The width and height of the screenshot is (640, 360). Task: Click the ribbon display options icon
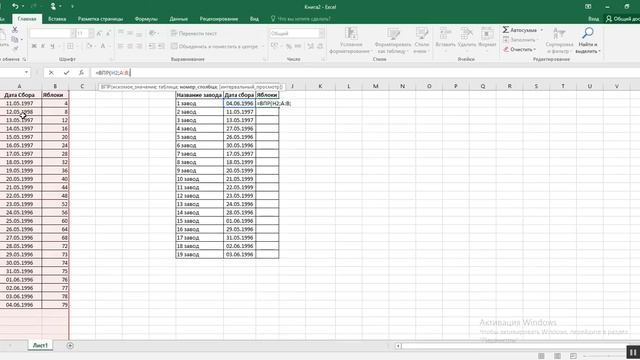588,7
